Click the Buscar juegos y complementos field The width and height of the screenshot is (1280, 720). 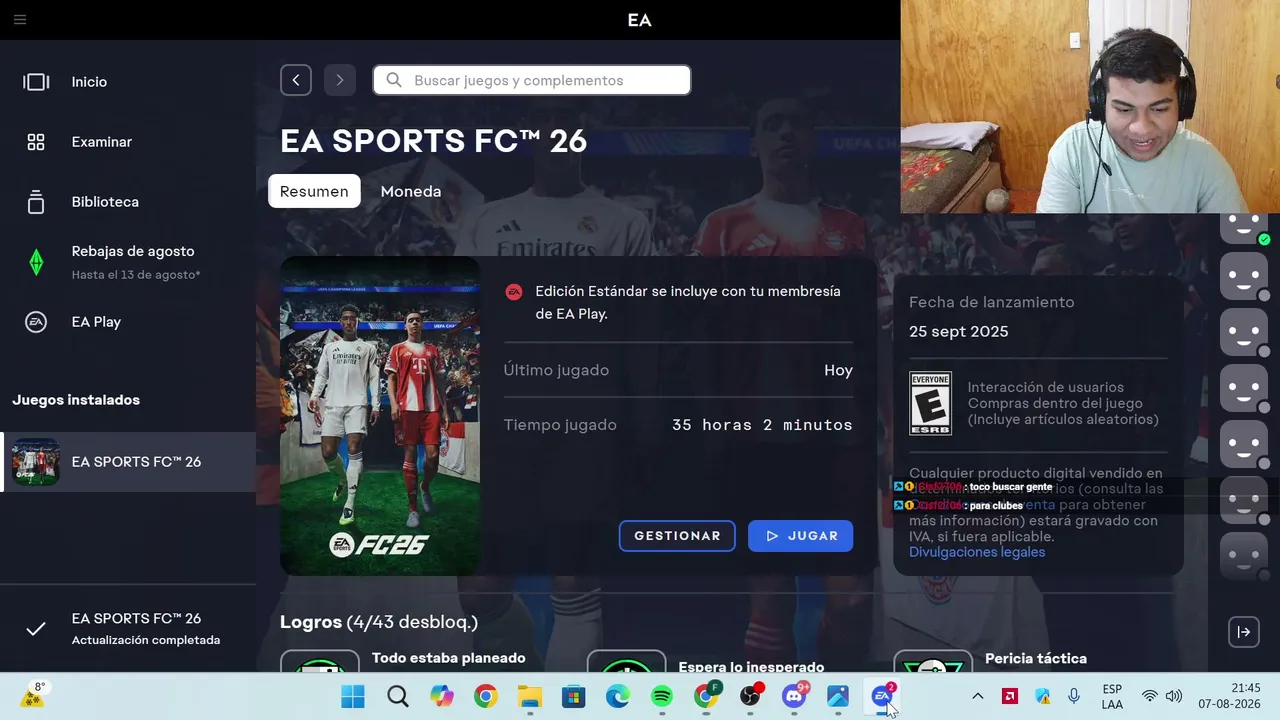[532, 80]
